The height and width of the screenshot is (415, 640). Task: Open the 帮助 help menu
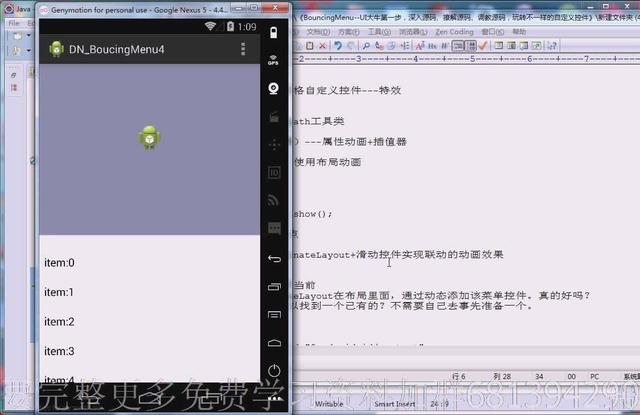click(x=519, y=32)
